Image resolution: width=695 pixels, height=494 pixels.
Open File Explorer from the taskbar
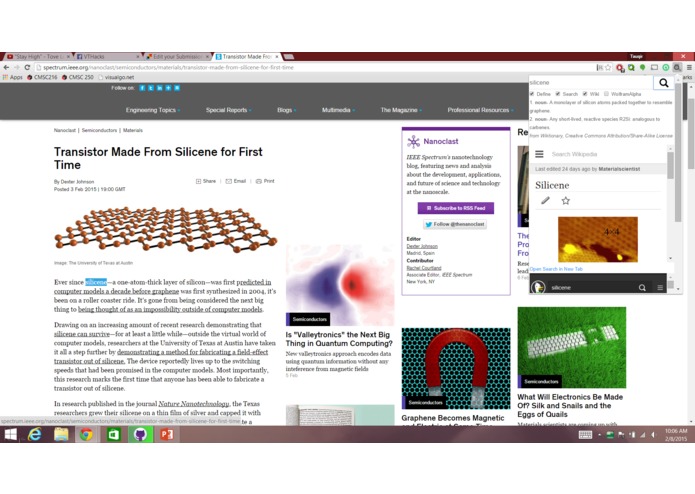pyautogui.click(x=61, y=435)
